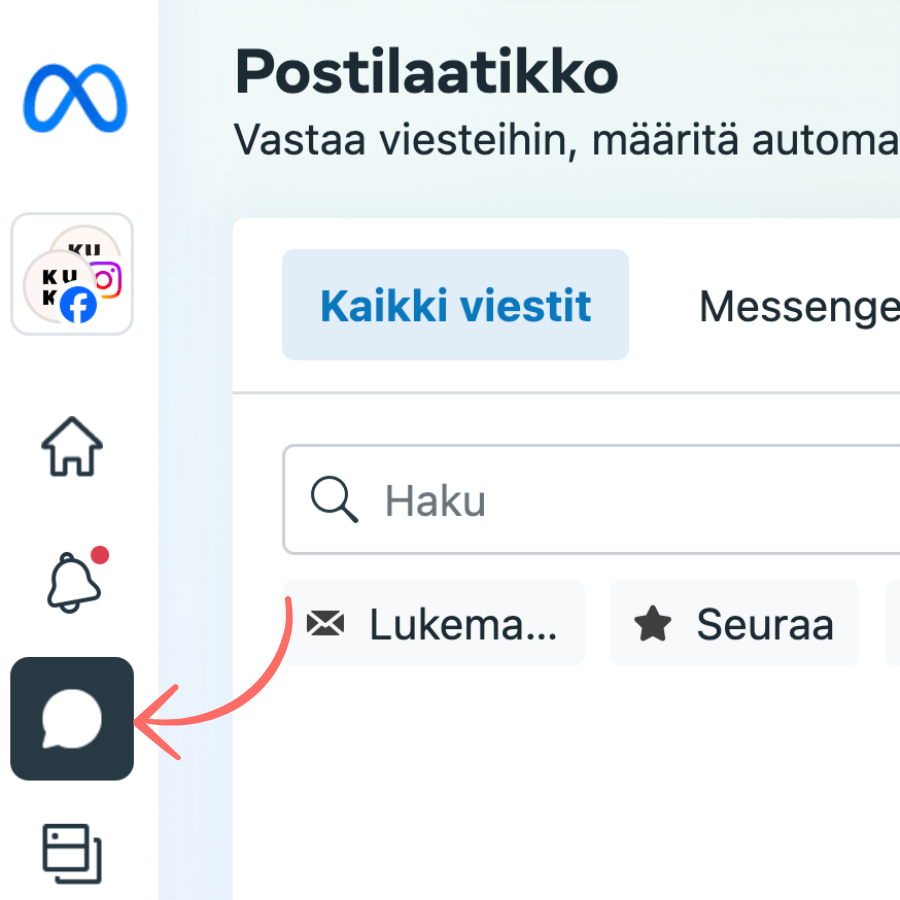Open notifications via the bell icon
Screen dimensions: 900x900
(73, 582)
